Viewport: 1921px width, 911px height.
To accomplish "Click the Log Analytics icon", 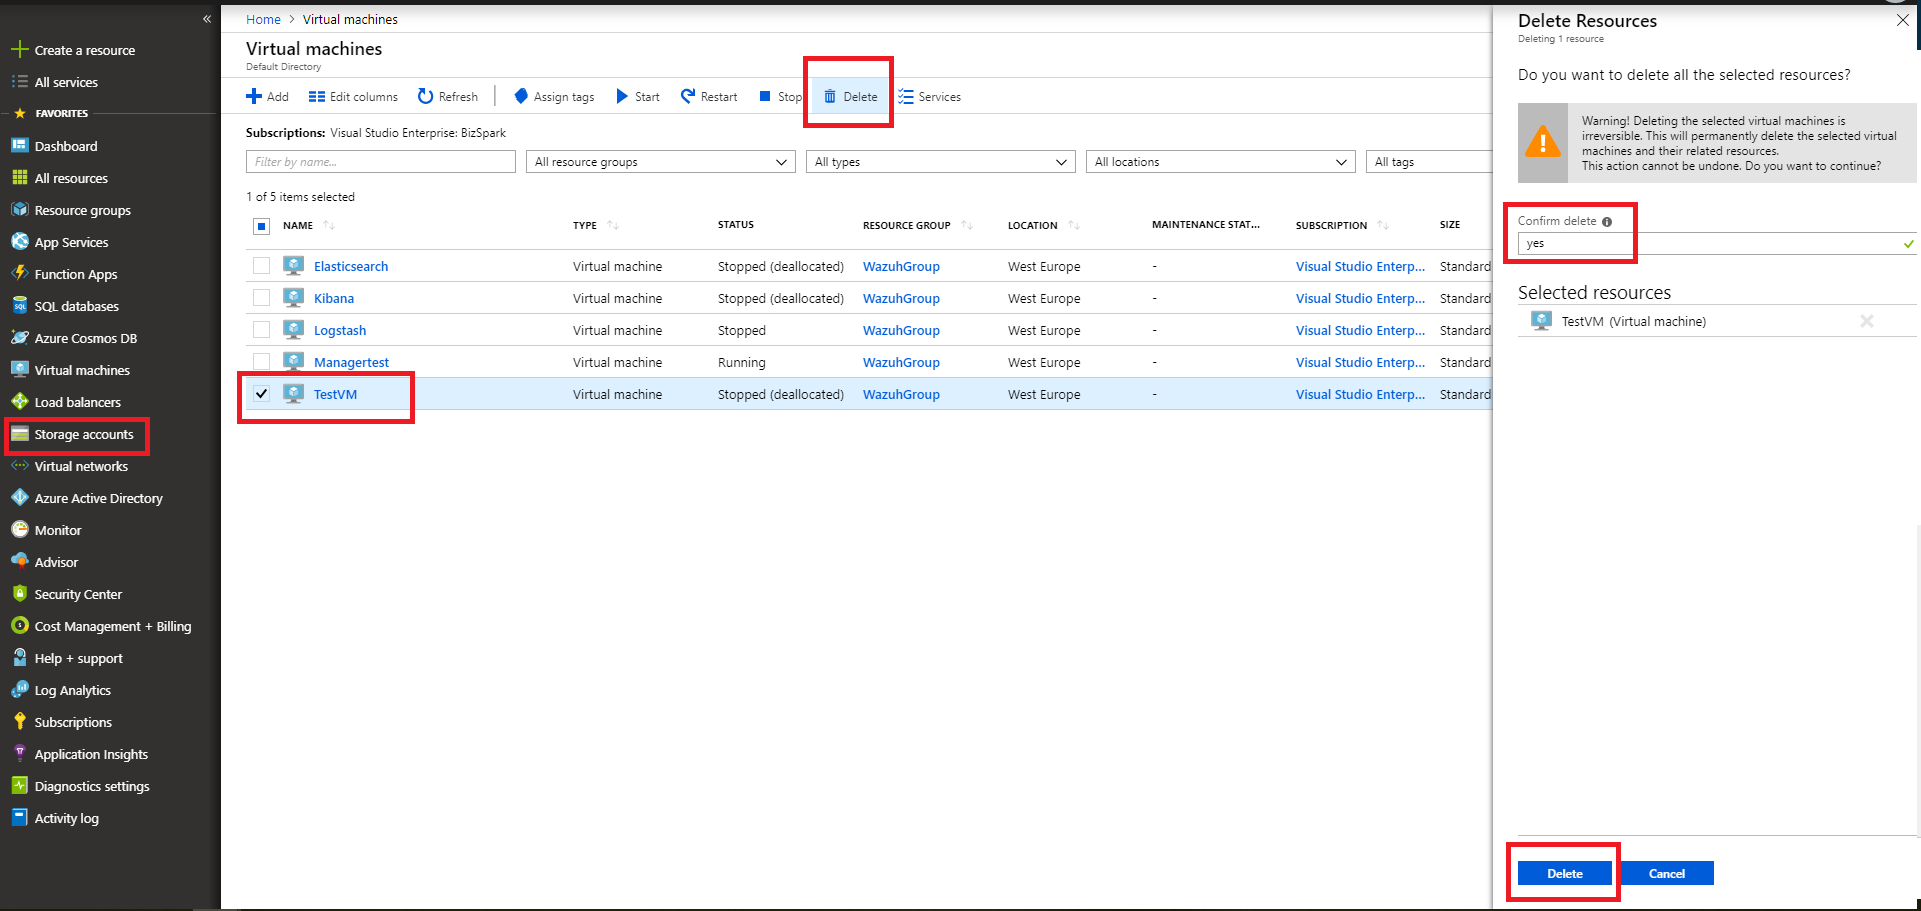I will pyautogui.click(x=19, y=690).
